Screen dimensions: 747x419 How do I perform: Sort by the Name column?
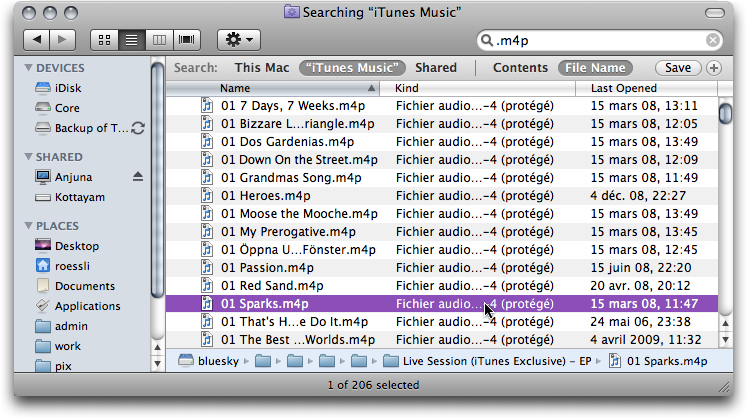tap(273, 88)
